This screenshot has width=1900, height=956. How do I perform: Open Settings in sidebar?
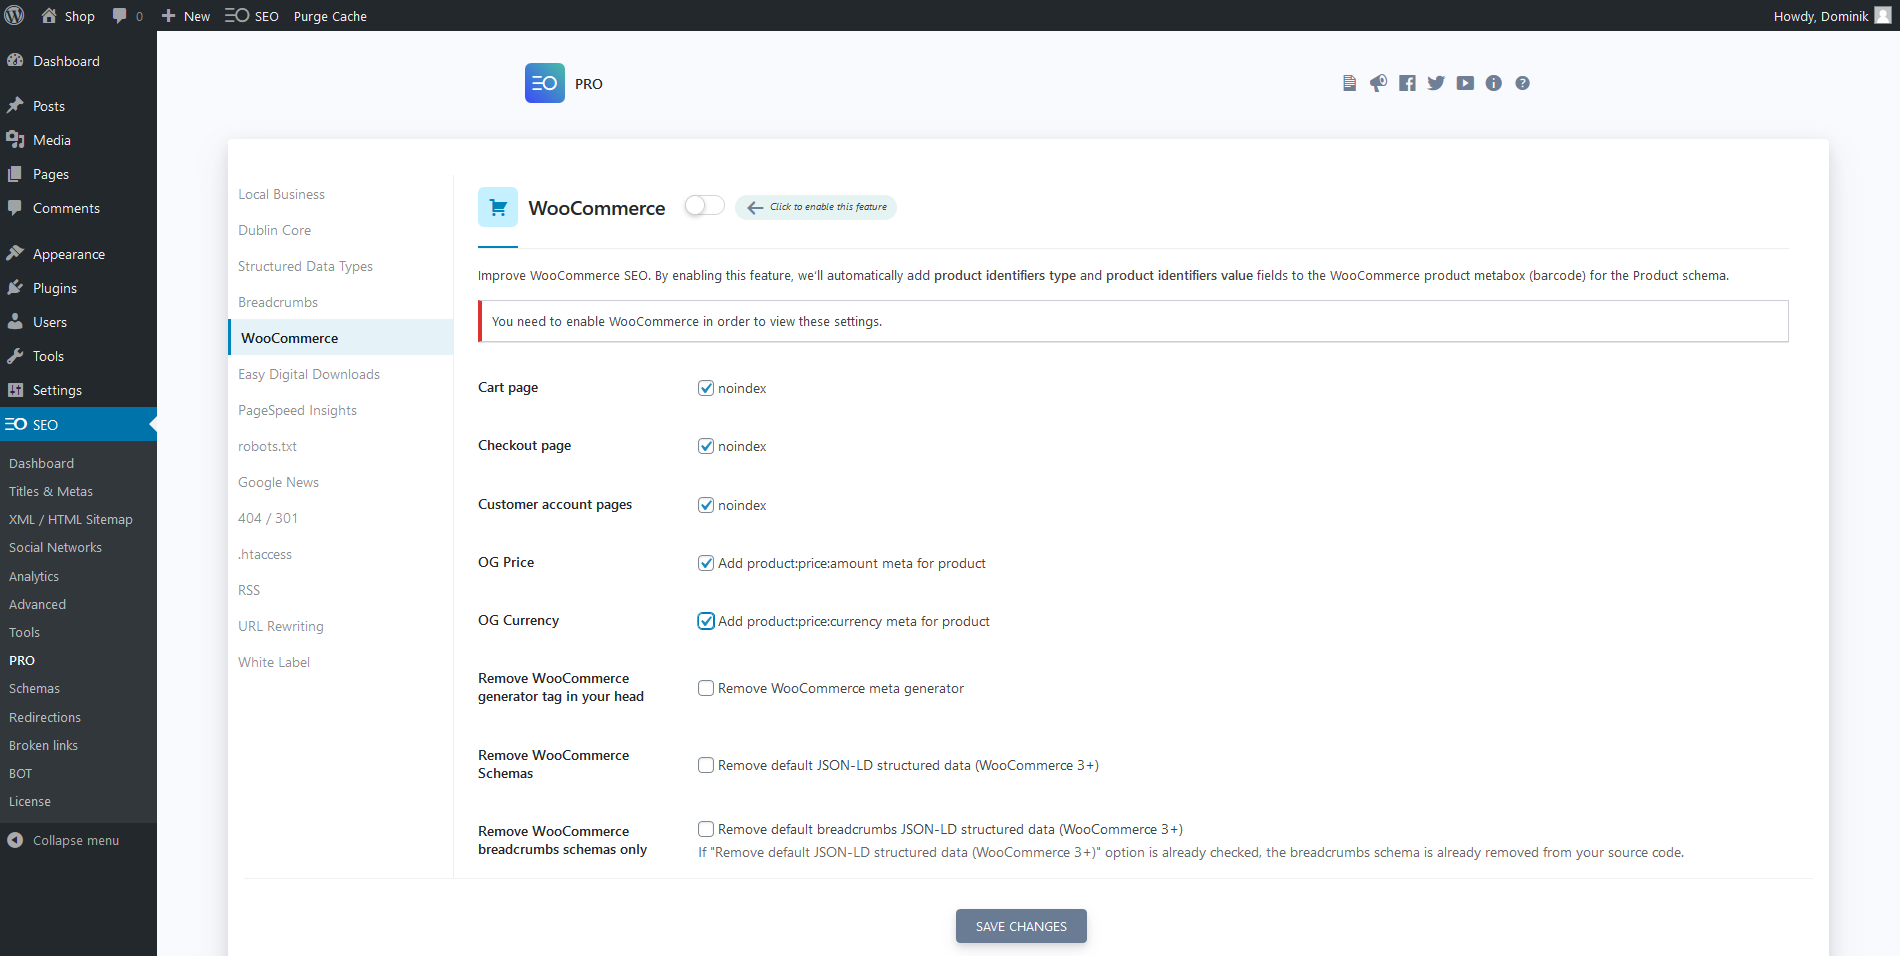[x=78, y=390]
